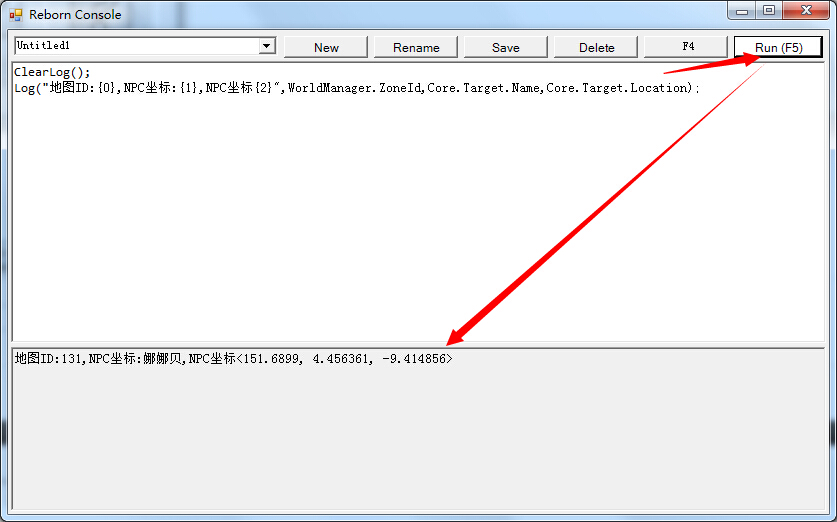Viewport: 837px width, 522px height.
Task: Click the output line starting 地图ID:131
Action: click(233, 359)
